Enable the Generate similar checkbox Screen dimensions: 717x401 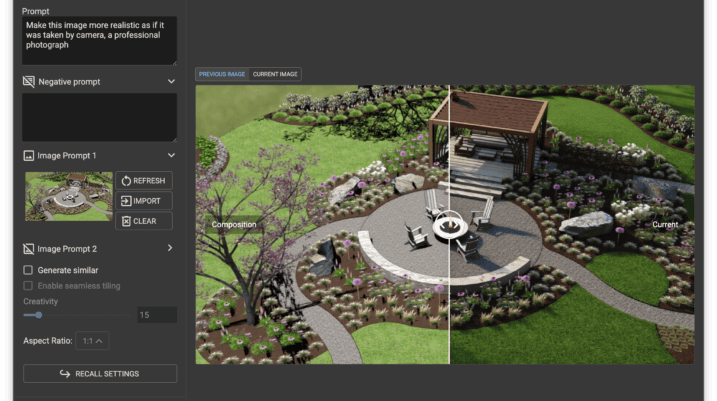pyautogui.click(x=28, y=270)
